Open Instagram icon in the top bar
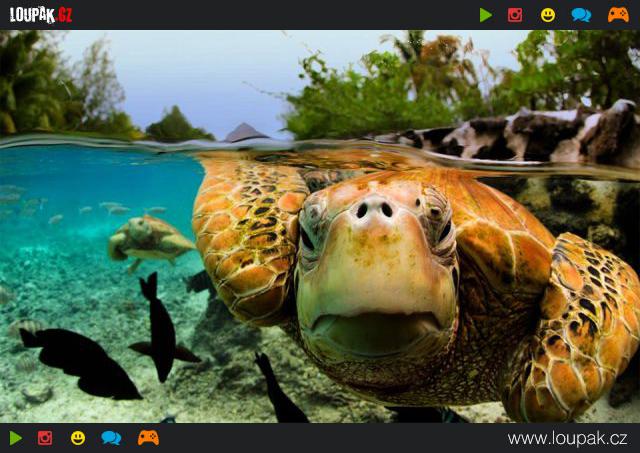 coord(515,15)
